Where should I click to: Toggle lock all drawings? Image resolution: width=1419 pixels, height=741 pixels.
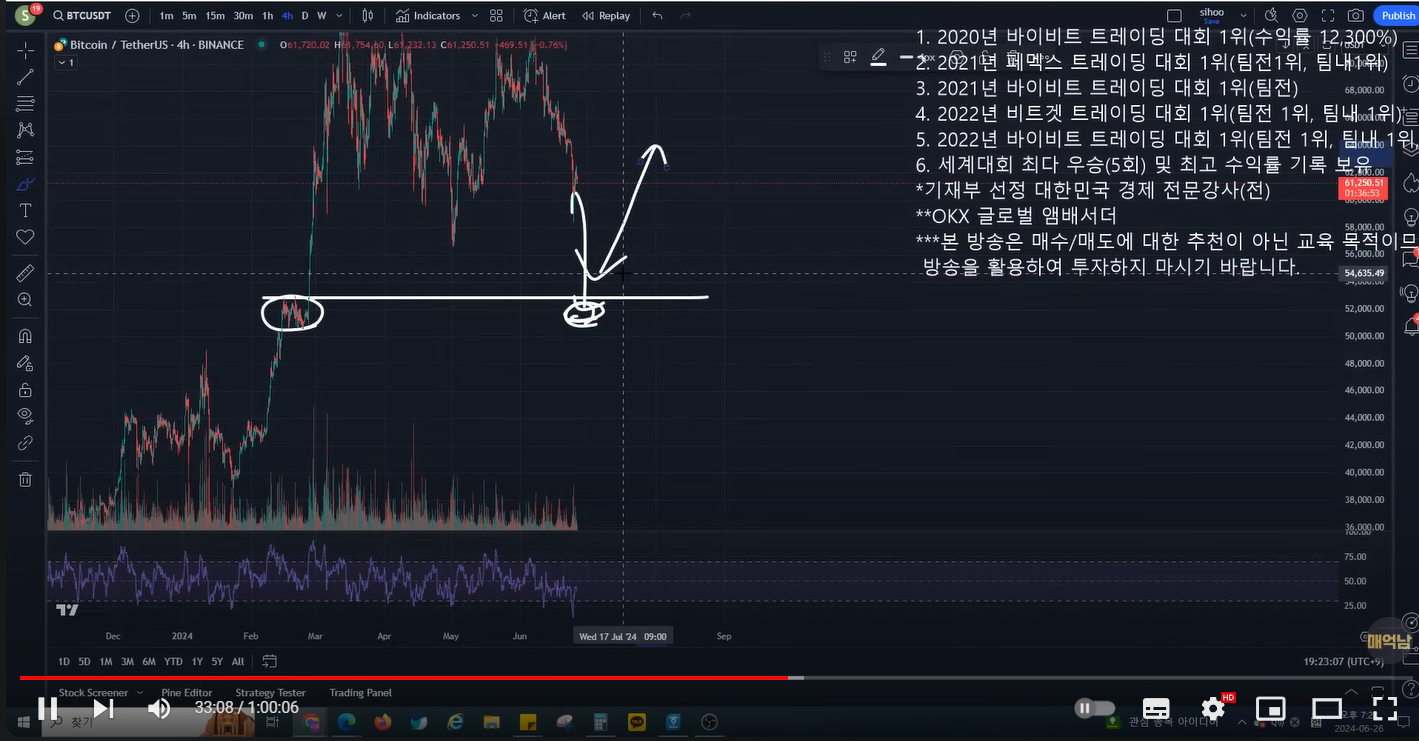pos(25,390)
